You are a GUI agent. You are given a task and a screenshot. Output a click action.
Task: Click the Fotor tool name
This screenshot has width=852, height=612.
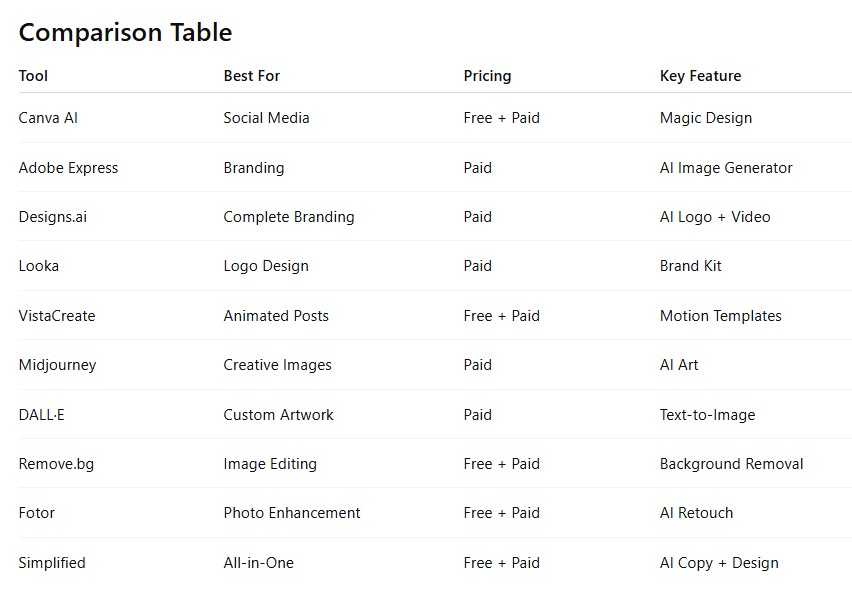(x=37, y=513)
